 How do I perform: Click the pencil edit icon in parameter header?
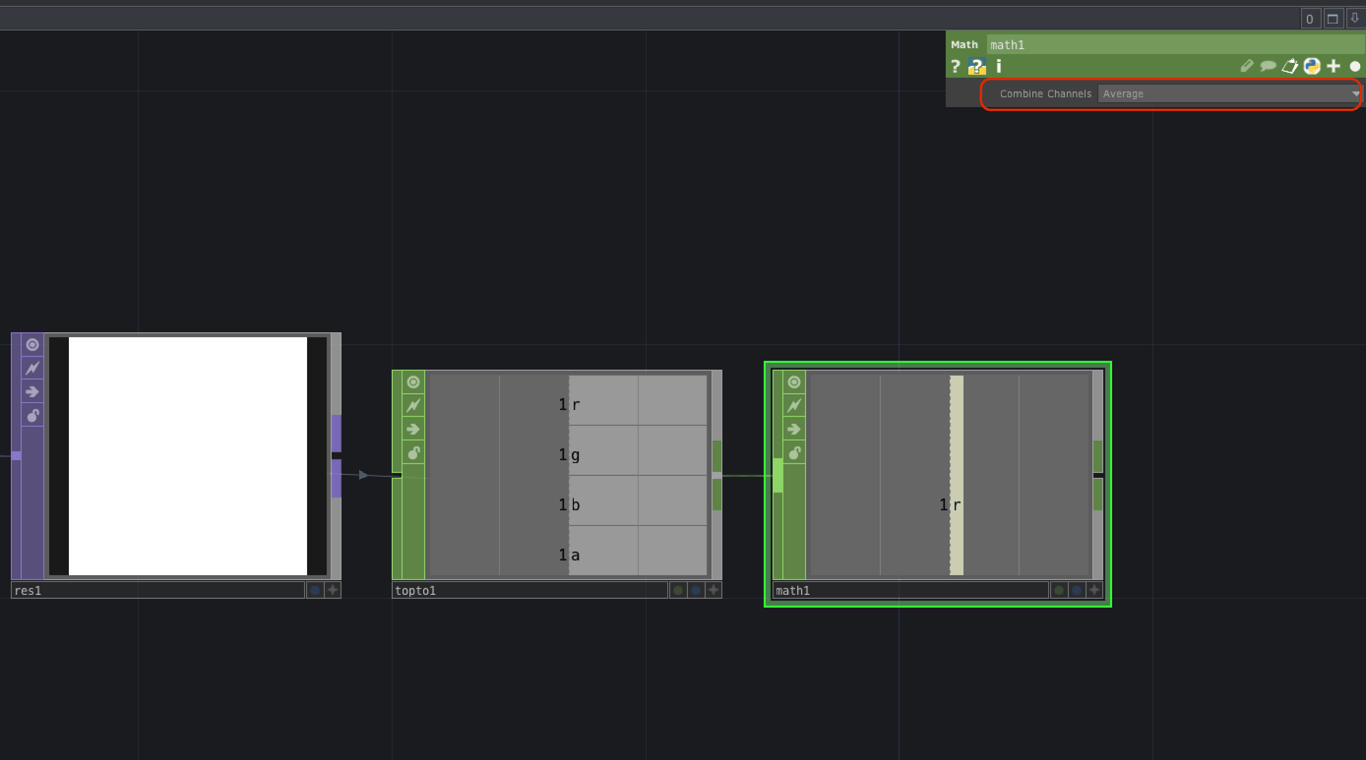tap(1246, 66)
